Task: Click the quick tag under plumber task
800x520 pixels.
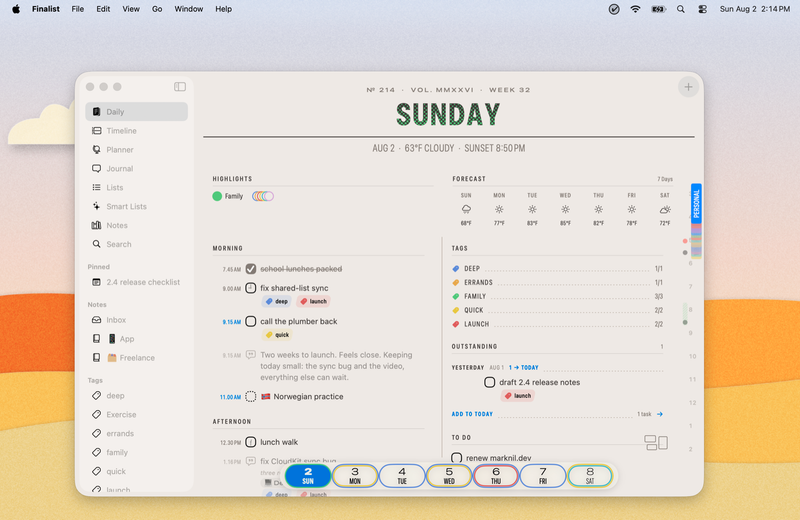Action: pos(278,335)
